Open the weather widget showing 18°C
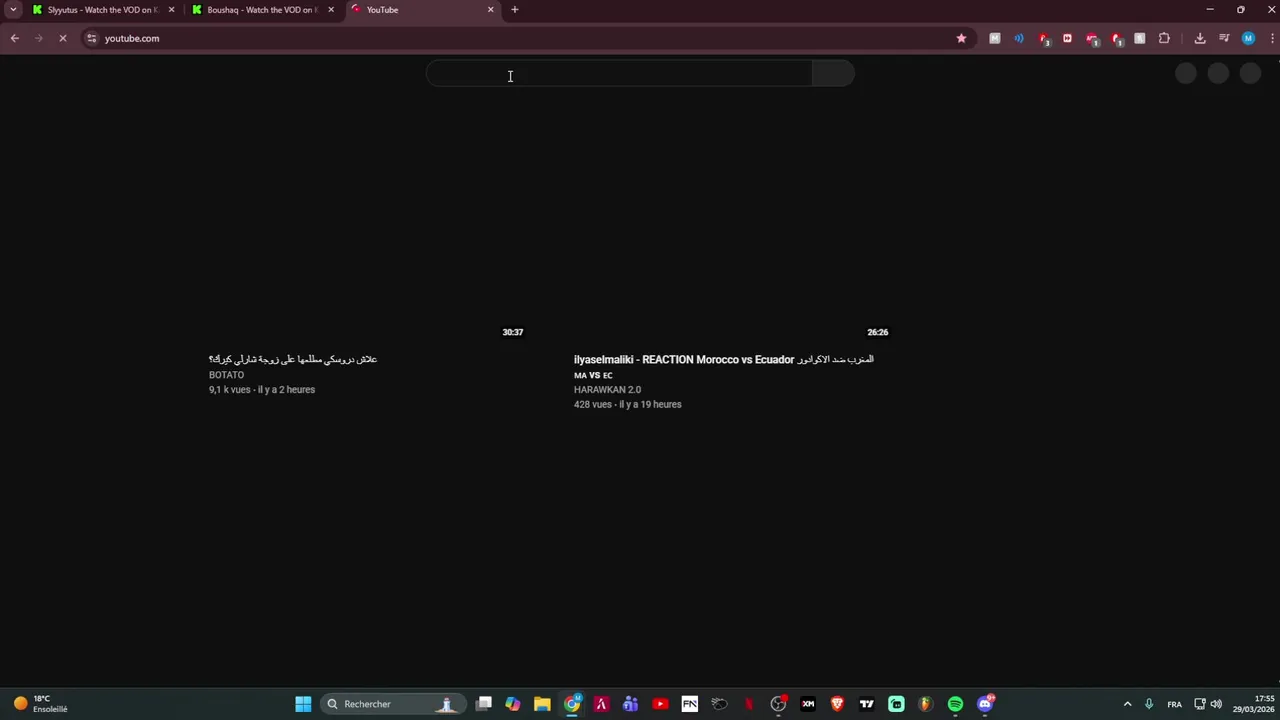The image size is (1280, 720). 40,704
